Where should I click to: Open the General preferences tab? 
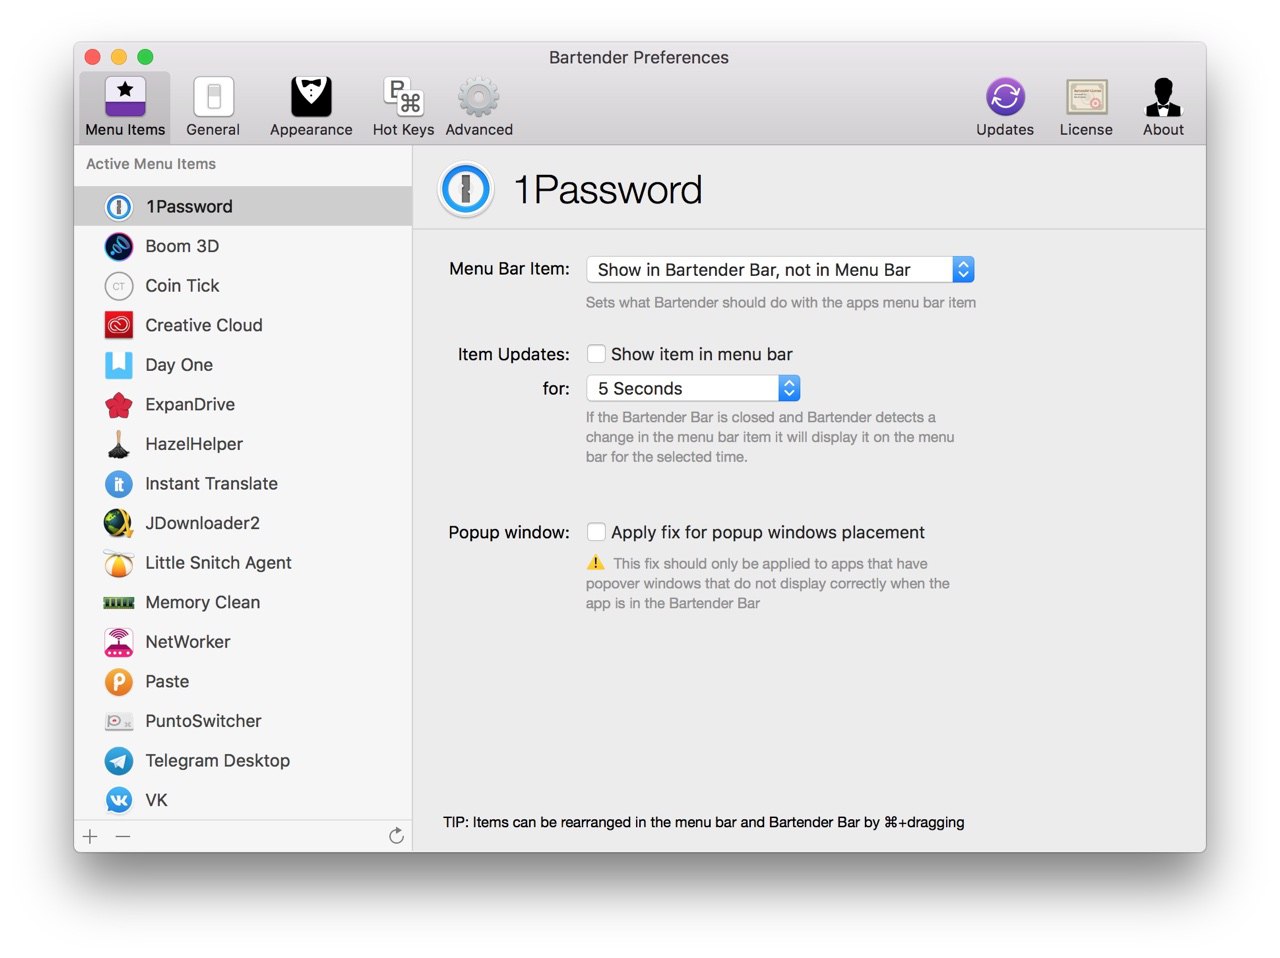(213, 107)
